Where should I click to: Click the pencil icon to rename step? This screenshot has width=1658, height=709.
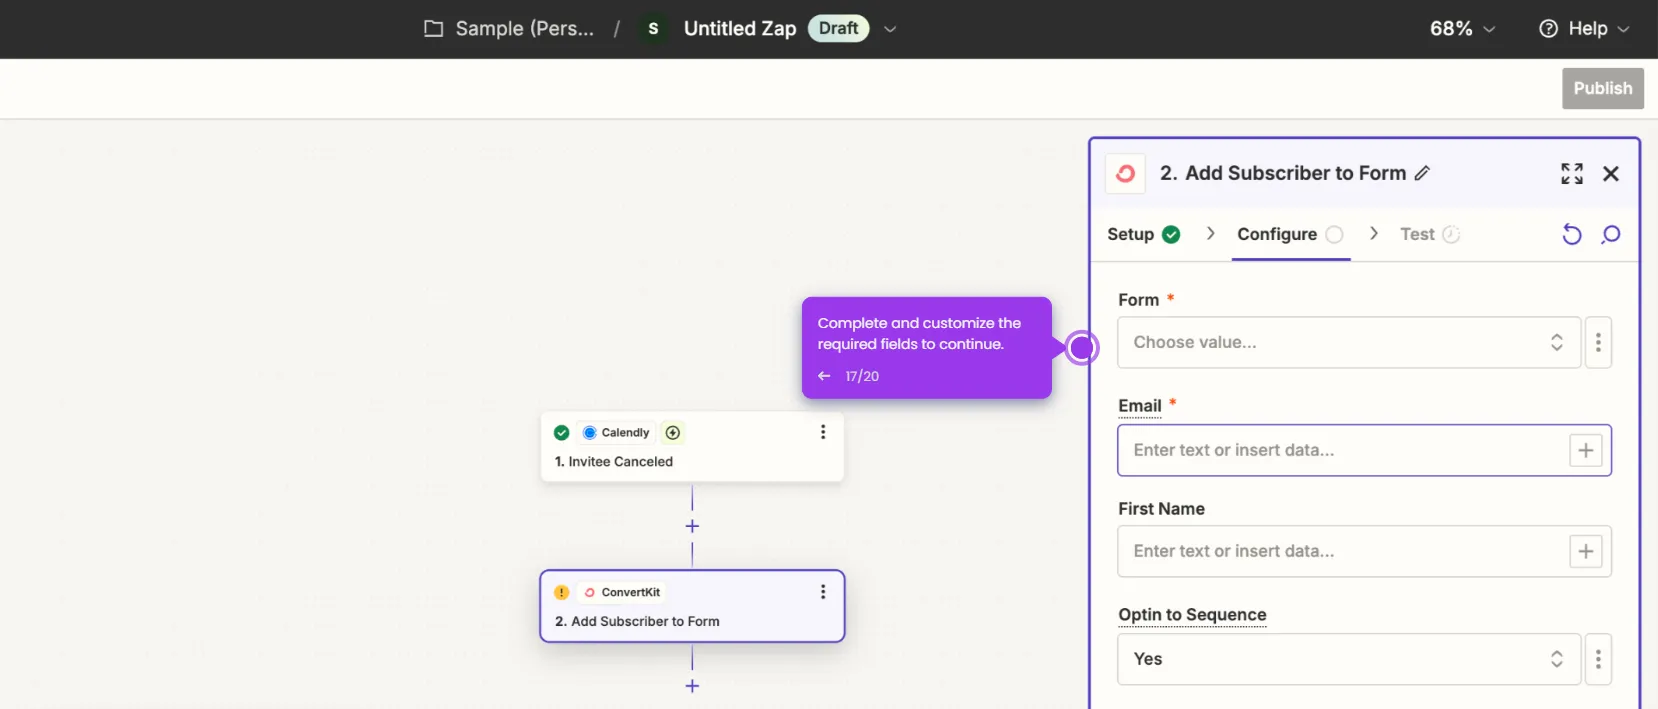click(x=1422, y=173)
